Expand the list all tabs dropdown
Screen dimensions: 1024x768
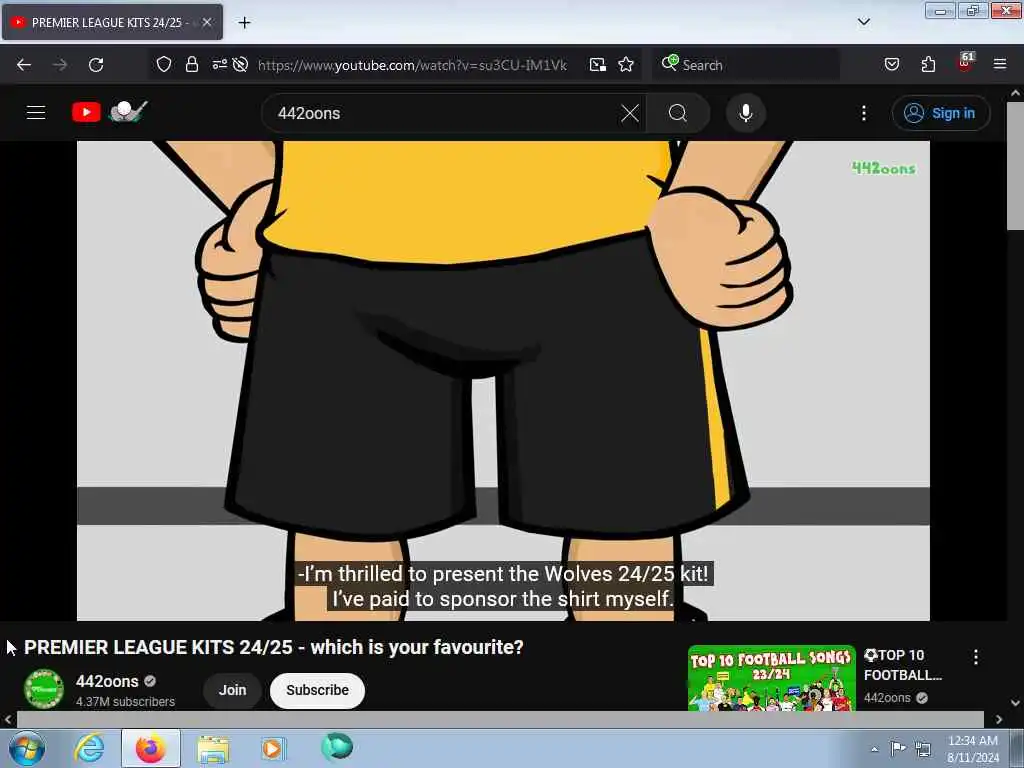pos(863,22)
